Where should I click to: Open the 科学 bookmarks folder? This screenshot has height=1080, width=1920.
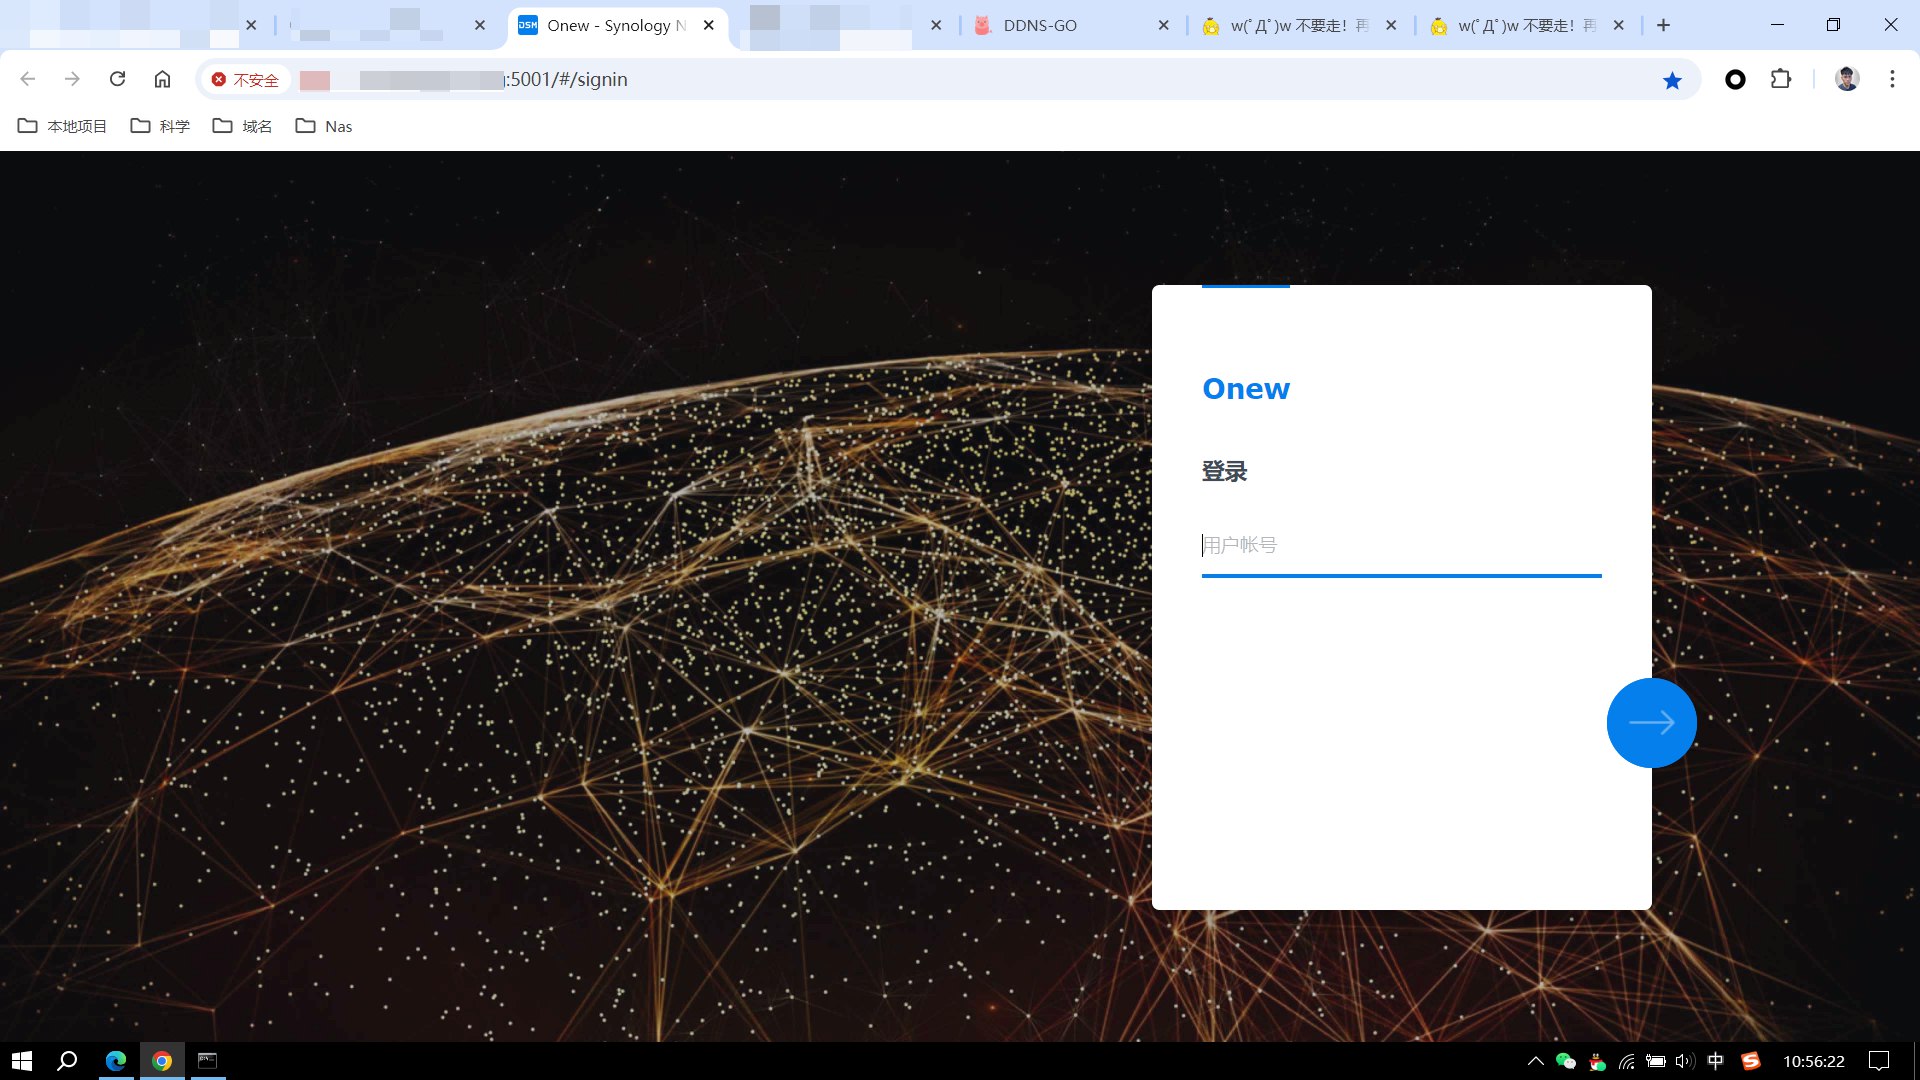coord(160,126)
